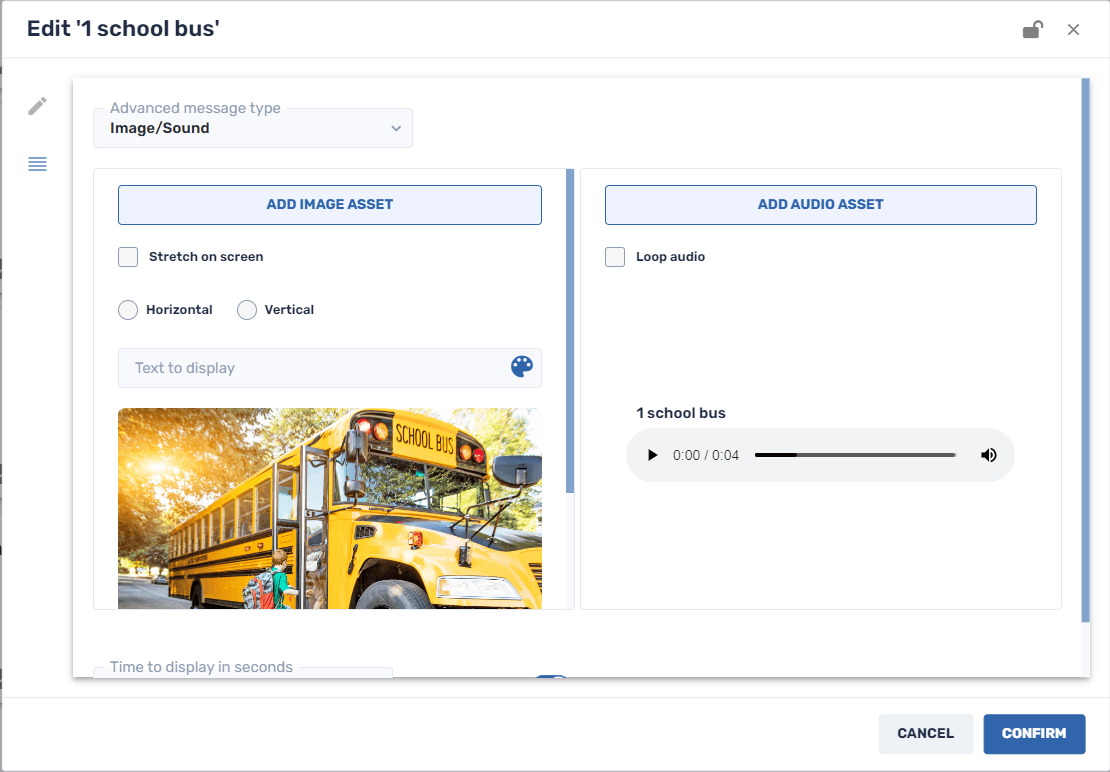This screenshot has width=1110, height=772.
Task: Click the ADD IMAGE ASSET button
Action: pyautogui.click(x=330, y=204)
